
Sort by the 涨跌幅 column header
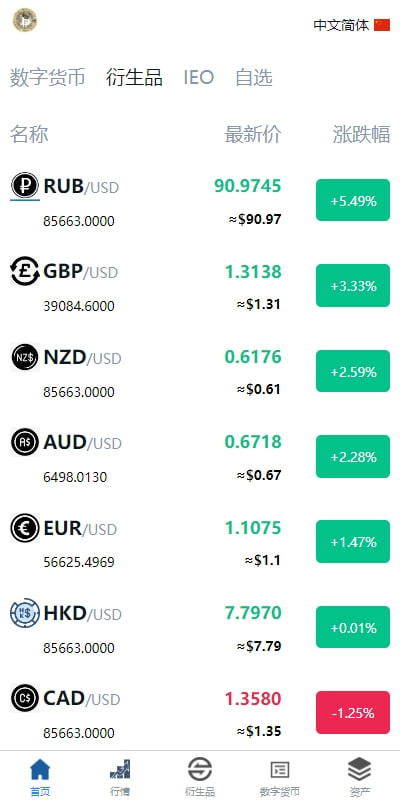pyautogui.click(x=362, y=135)
